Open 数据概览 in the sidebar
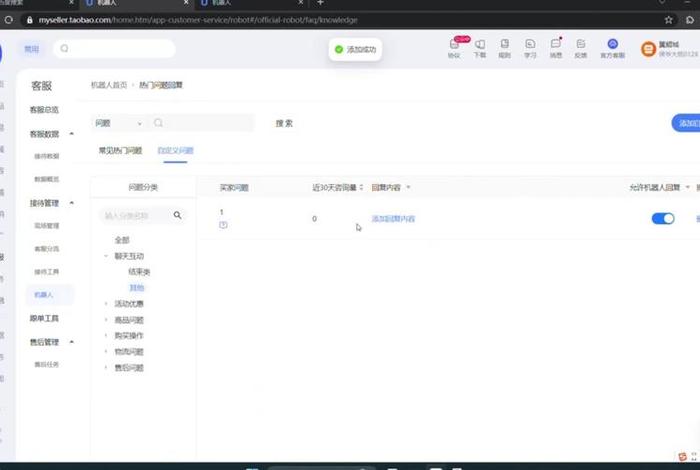The height and width of the screenshot is (470, 700). [x=46, y=179]
